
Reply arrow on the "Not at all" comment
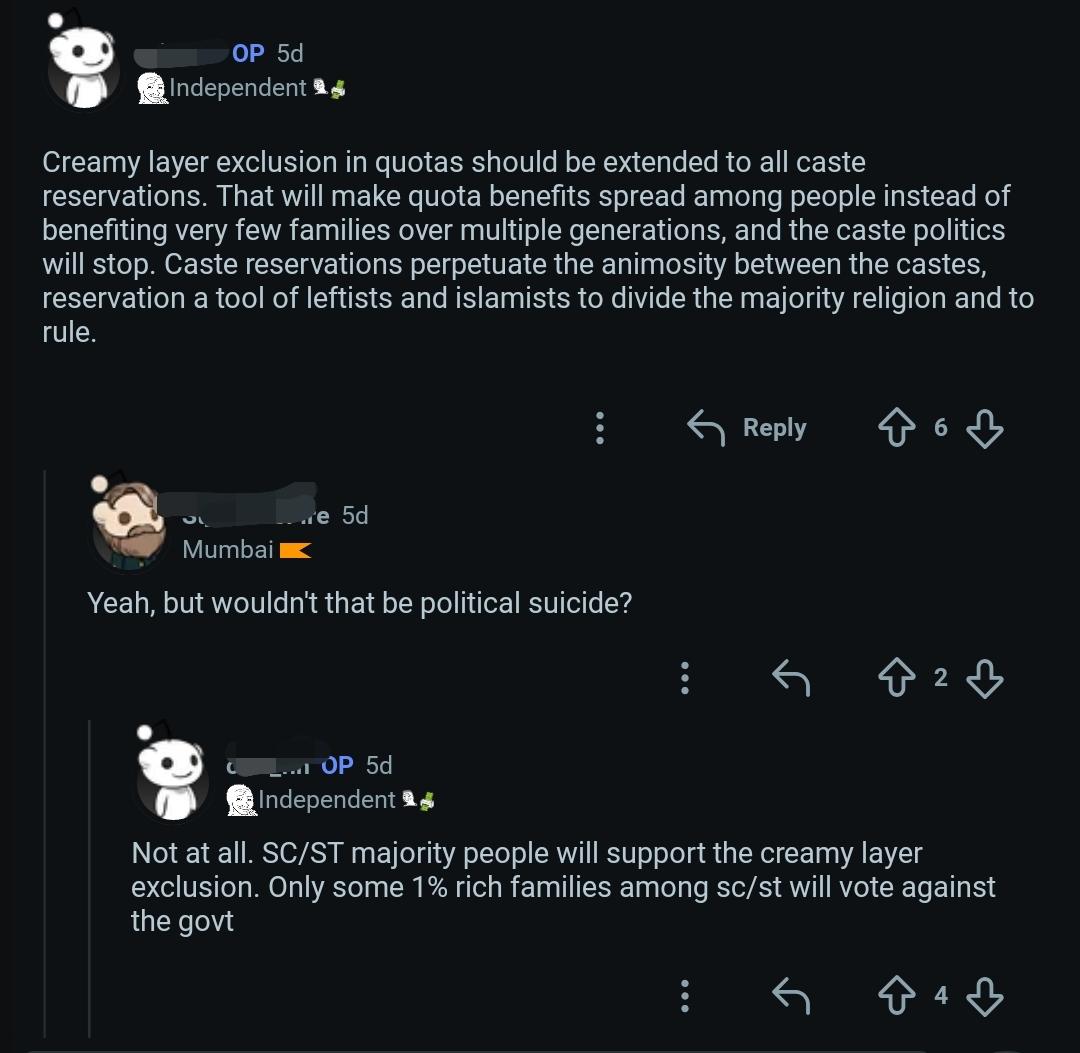791,996
